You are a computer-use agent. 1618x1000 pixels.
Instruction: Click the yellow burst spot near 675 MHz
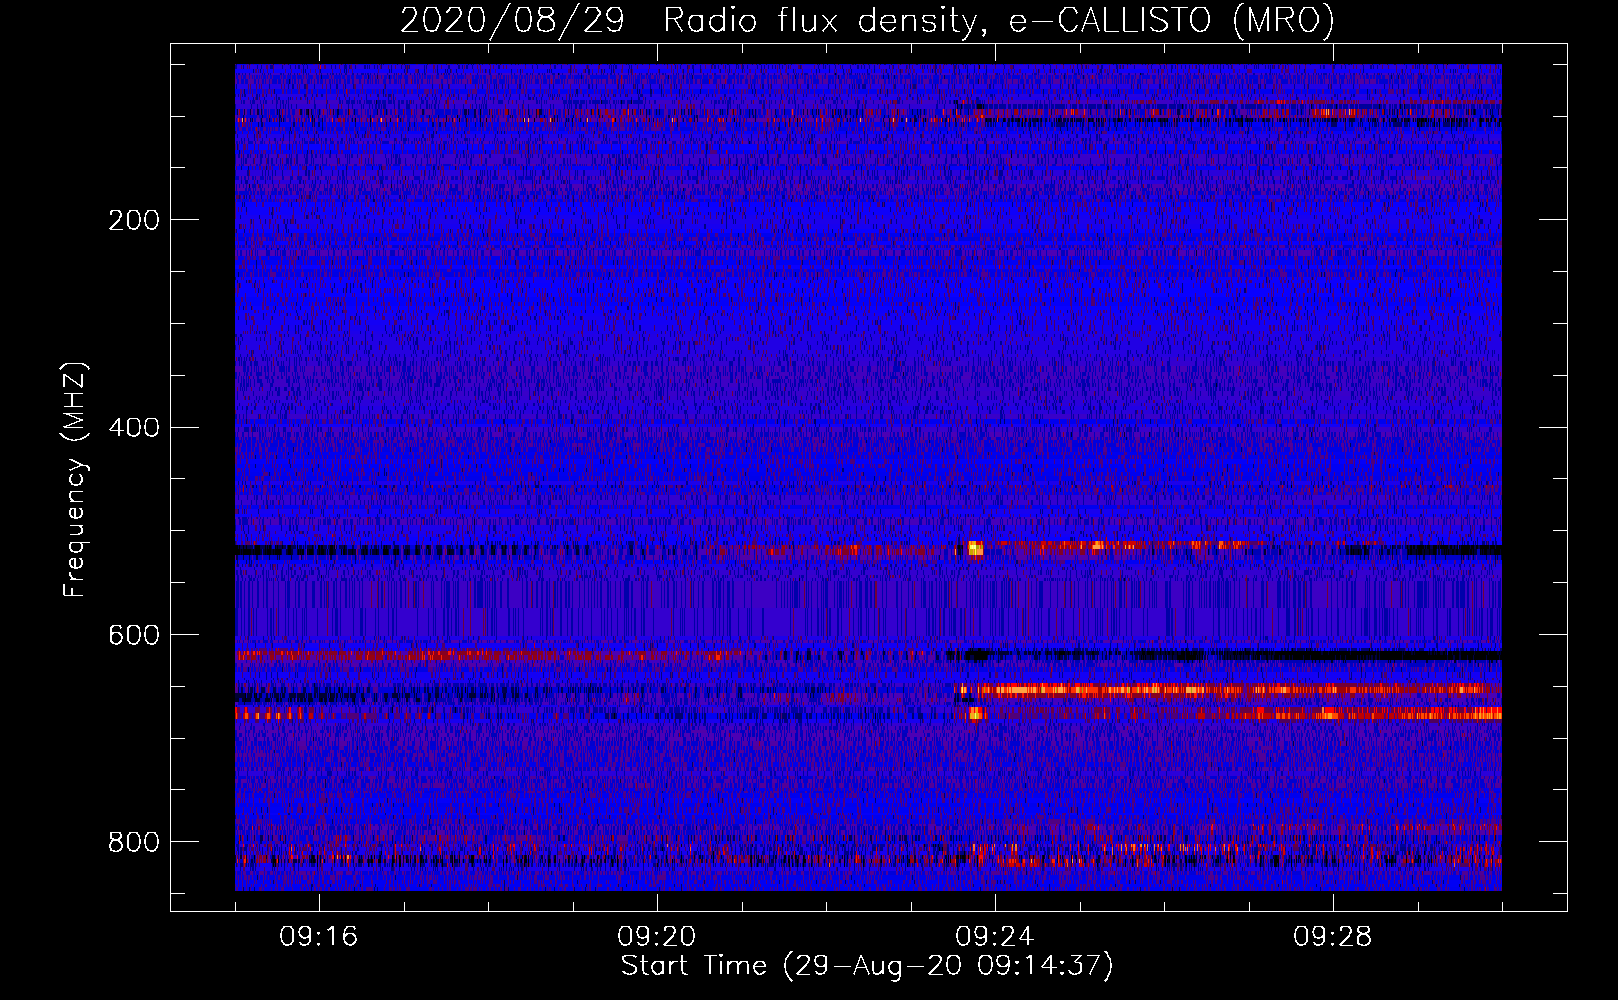[976, 713]
